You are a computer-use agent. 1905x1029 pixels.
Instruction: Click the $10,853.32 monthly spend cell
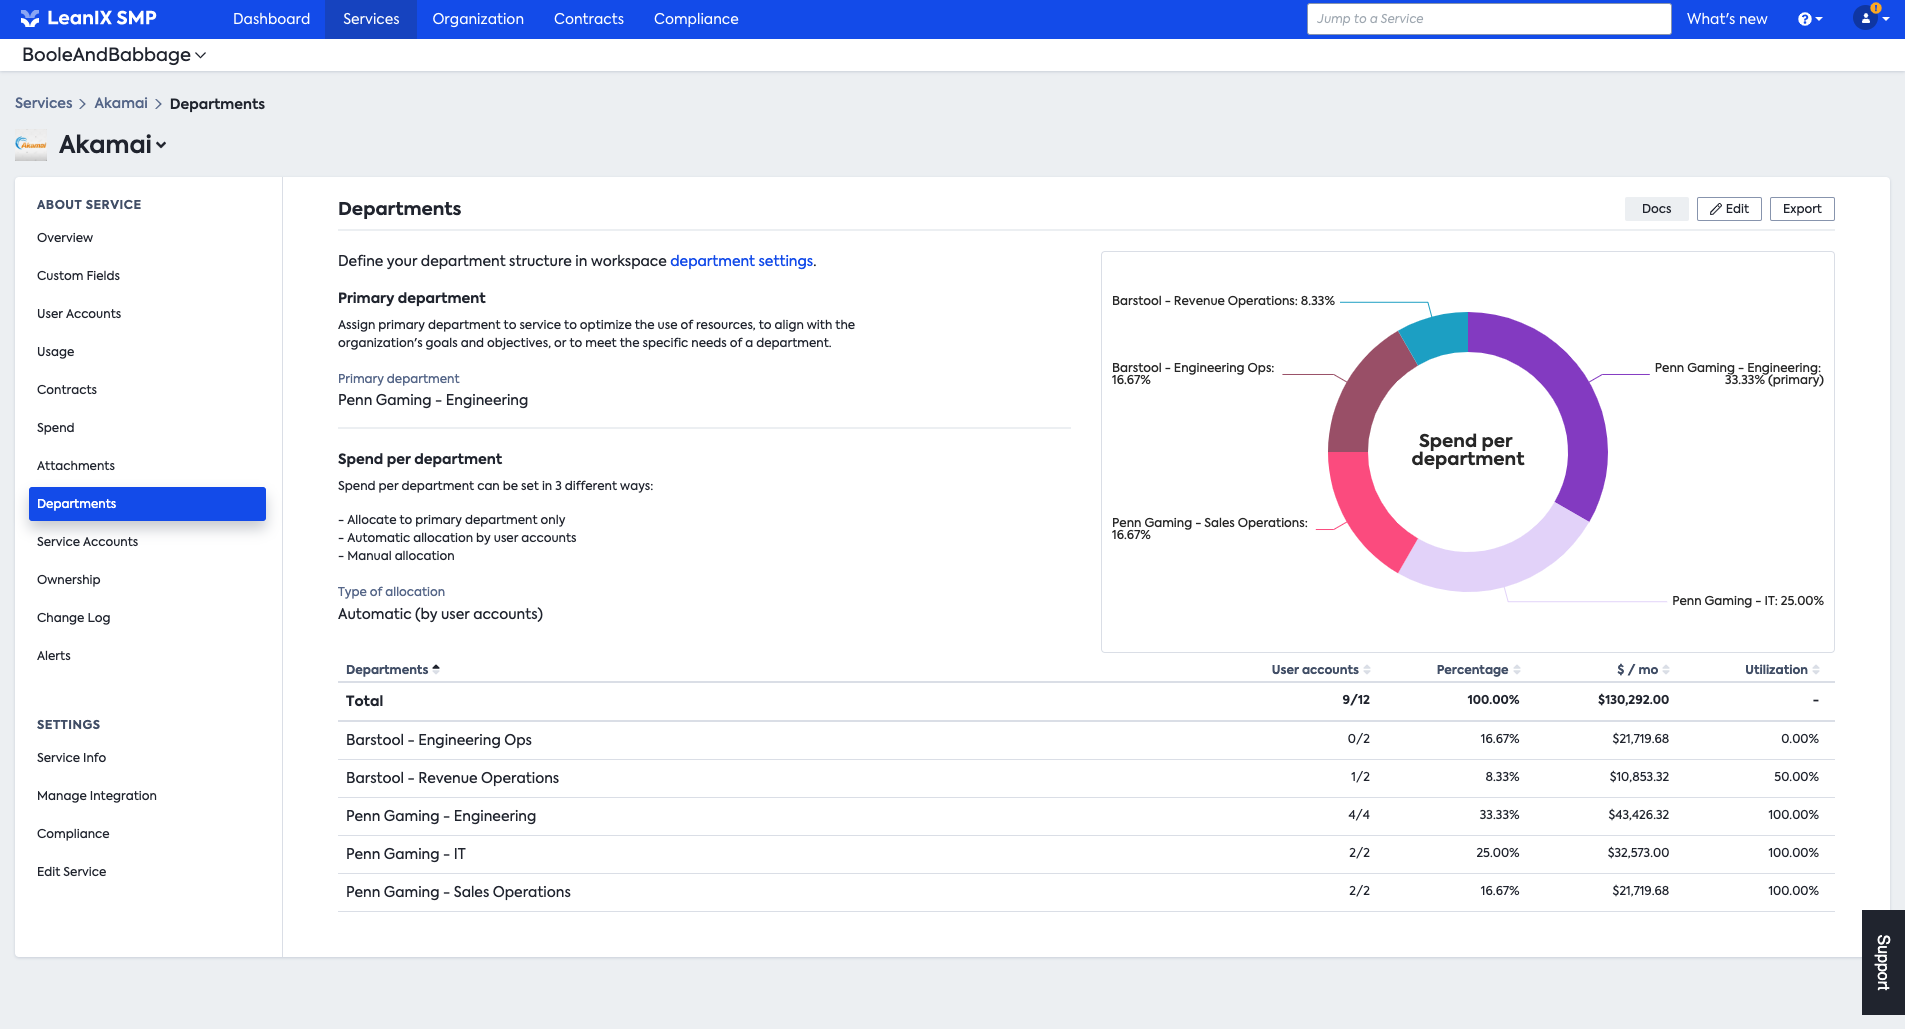pos(1639,777)
